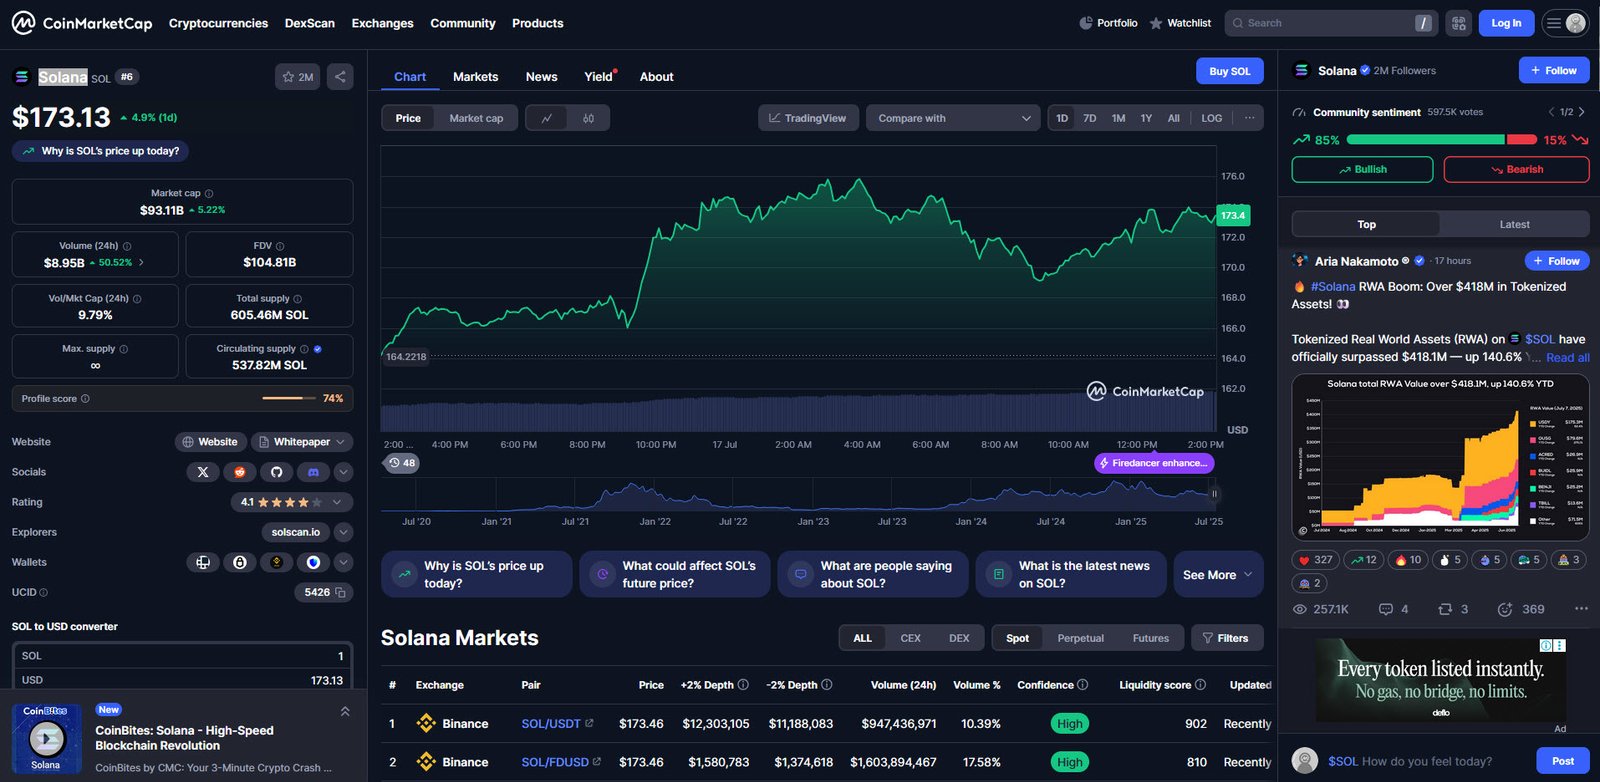Select the line chart style icon
This screenshot has height=782, width=1600.
coord(547,118)
